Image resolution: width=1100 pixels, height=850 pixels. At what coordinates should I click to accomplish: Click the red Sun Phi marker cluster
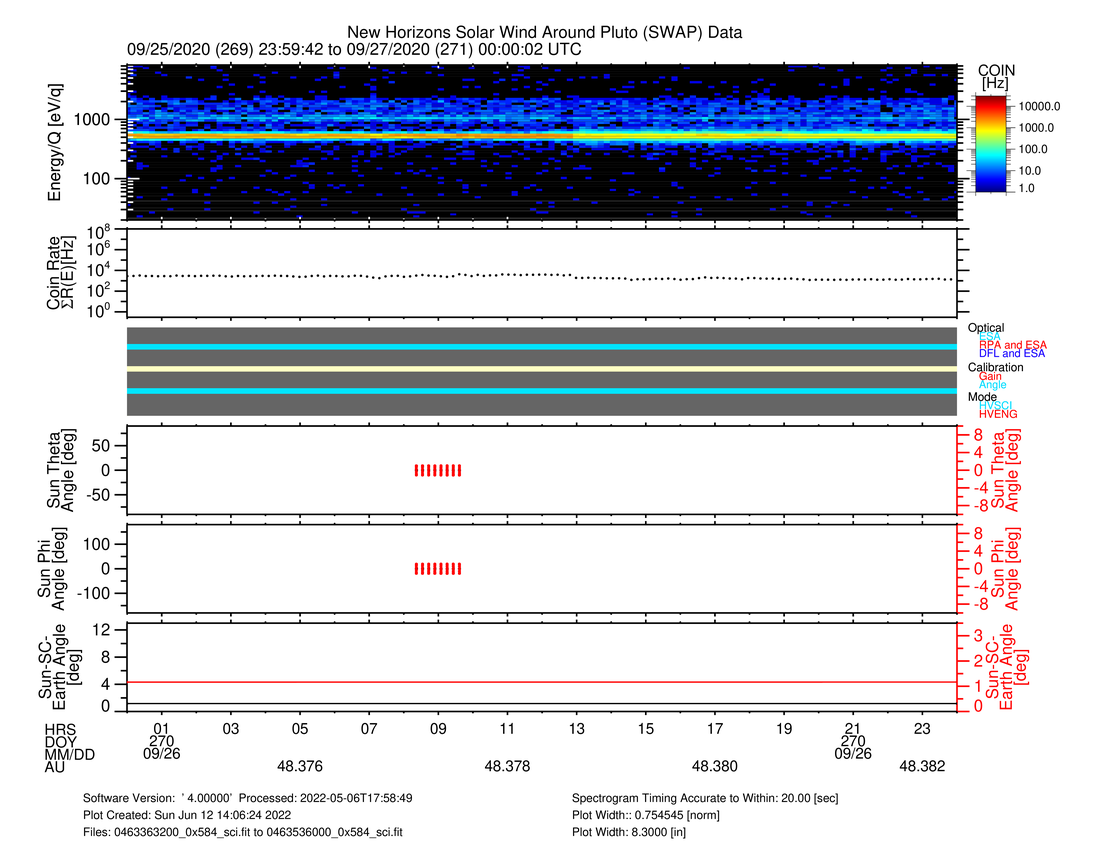pyautogui.click(x=438, y=569)
